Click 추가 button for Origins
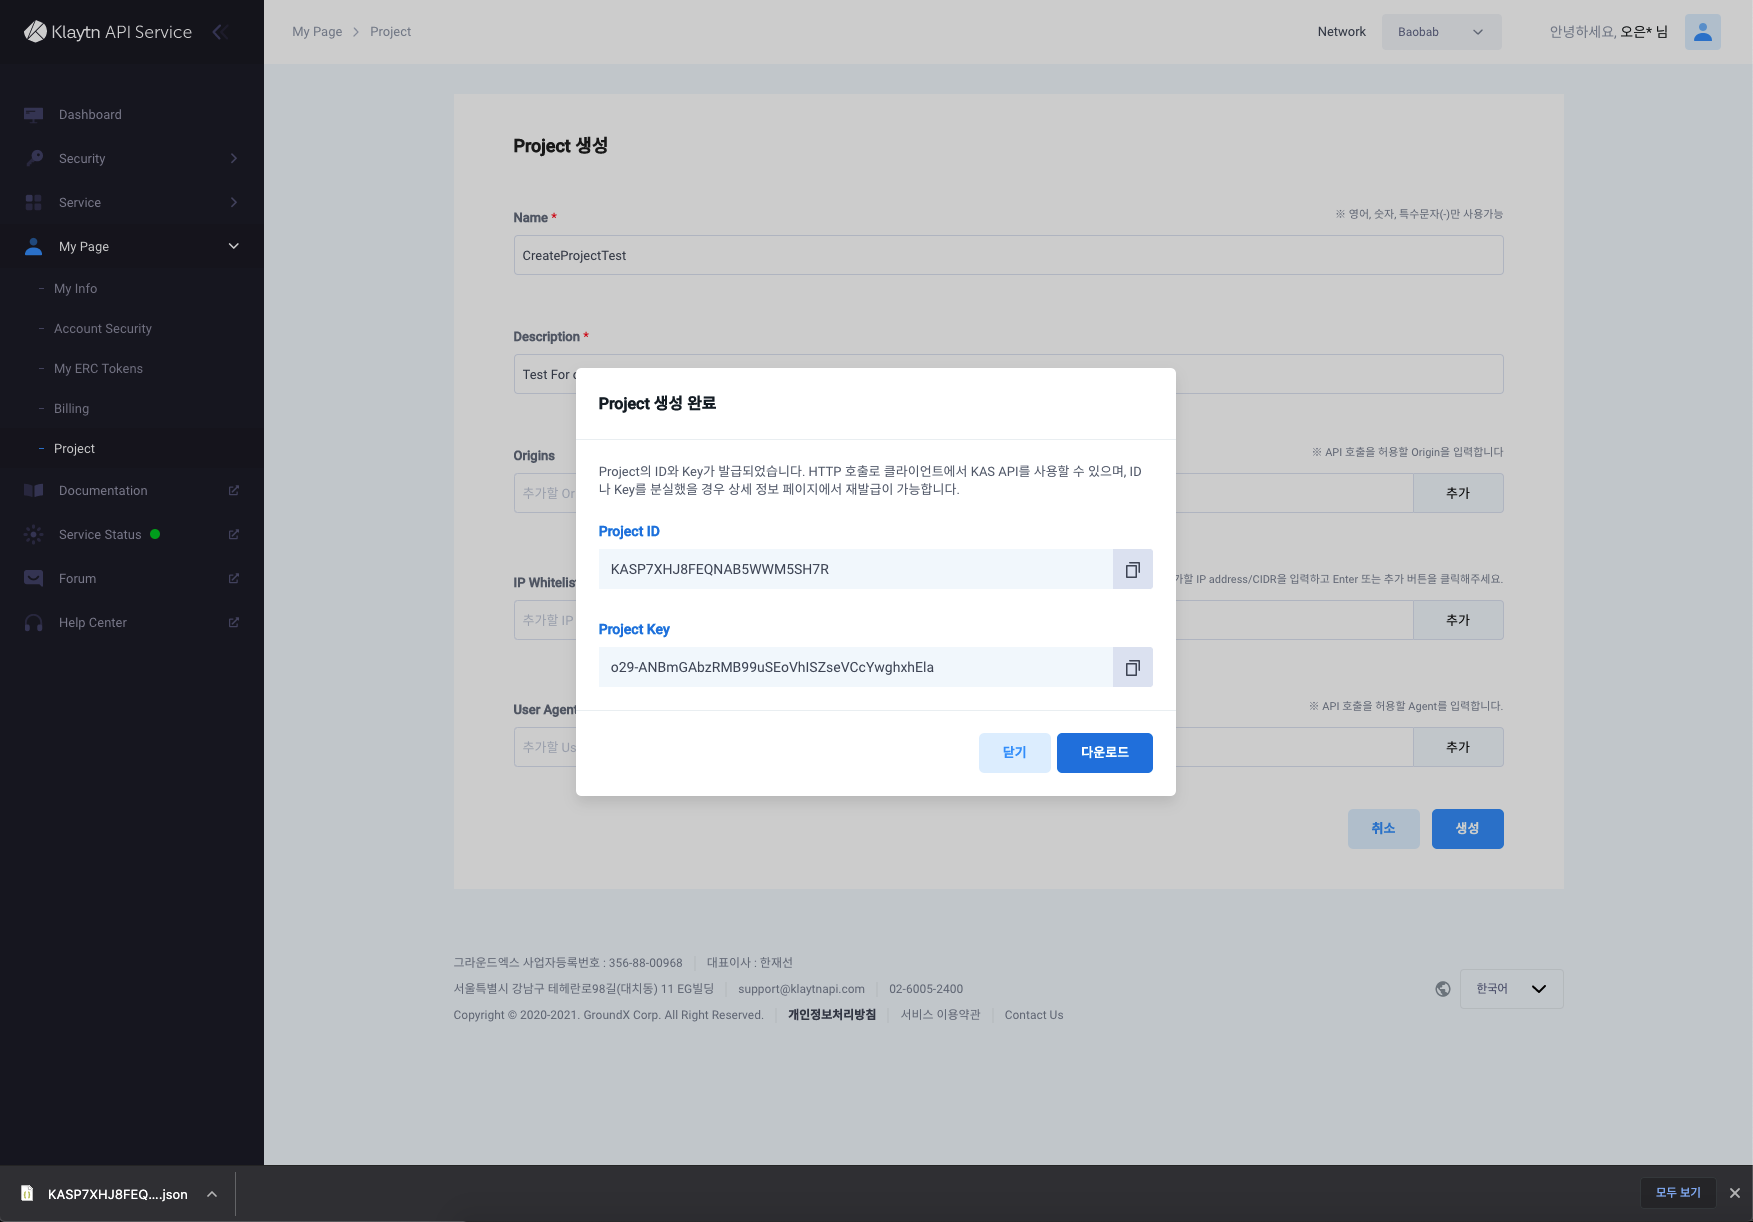 click(1458, 493)
